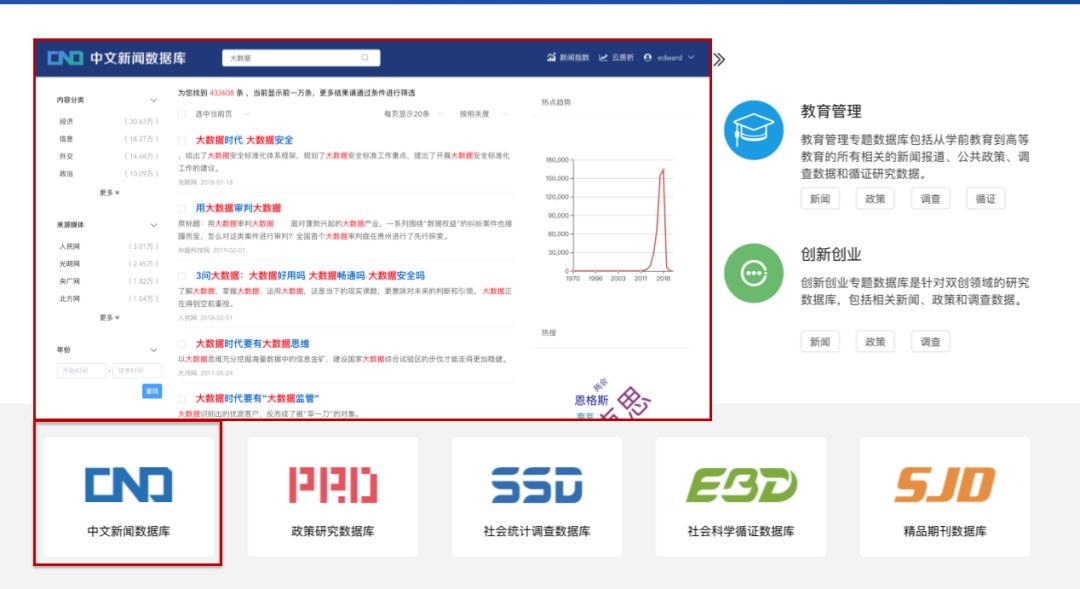Open article 用大数据审判大数据
Screen dimensions: 1080x589
click(238, 207)
